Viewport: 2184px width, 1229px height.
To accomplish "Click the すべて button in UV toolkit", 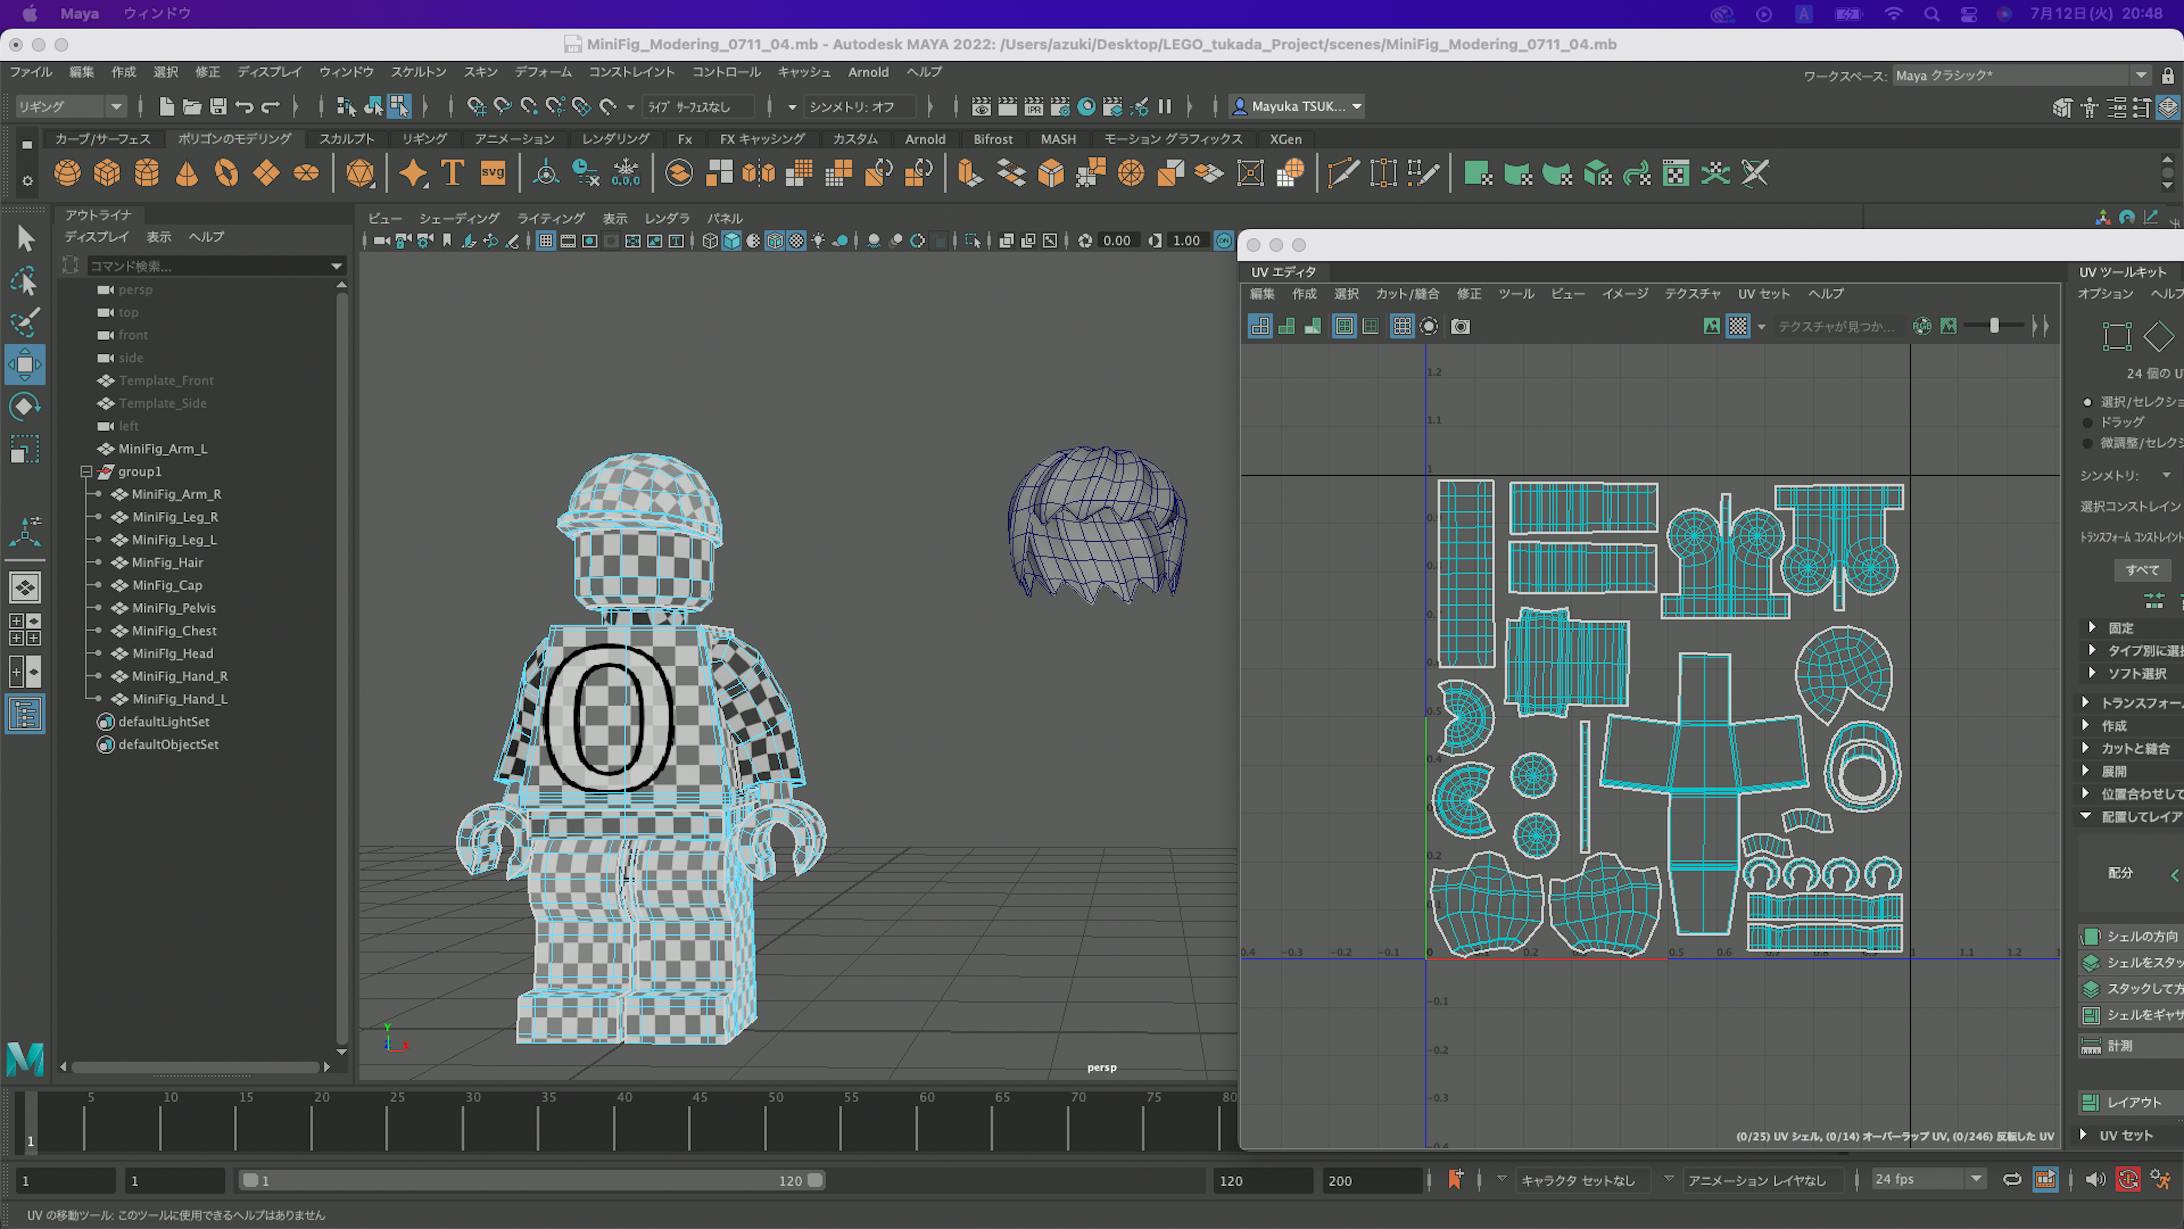I will click(x=2142, y=570).
